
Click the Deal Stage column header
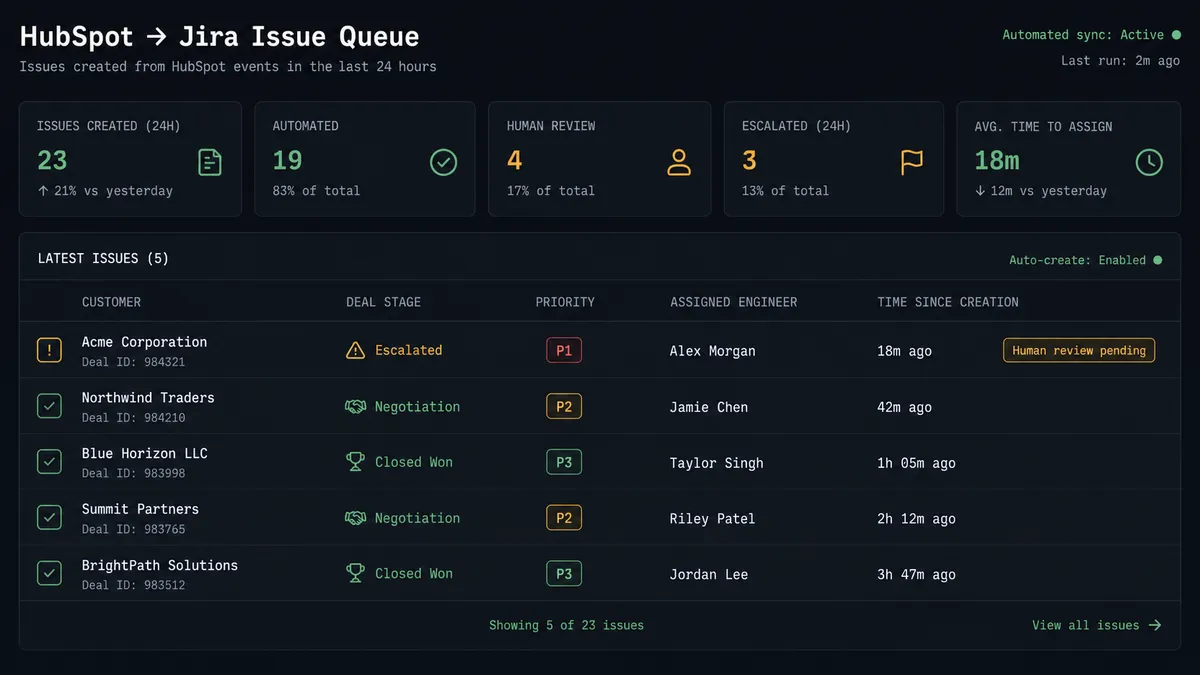click(383, 302)
